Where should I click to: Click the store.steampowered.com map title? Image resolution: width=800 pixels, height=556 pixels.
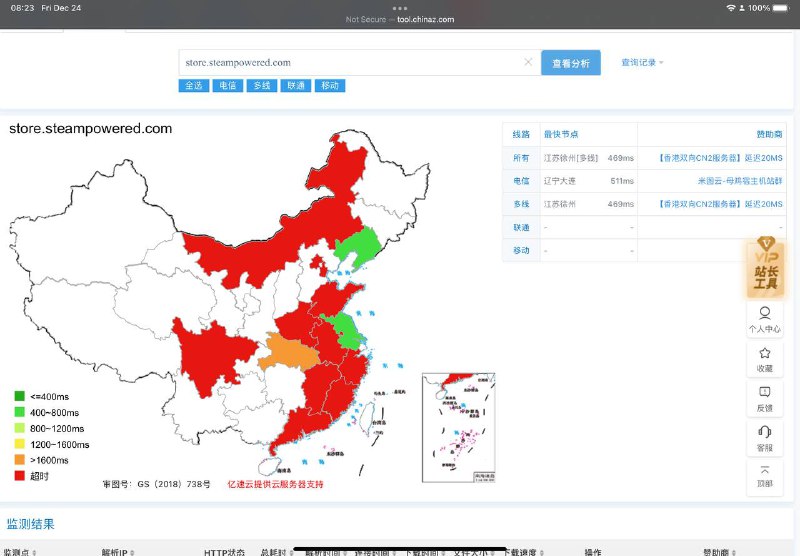tap(91, 129)
